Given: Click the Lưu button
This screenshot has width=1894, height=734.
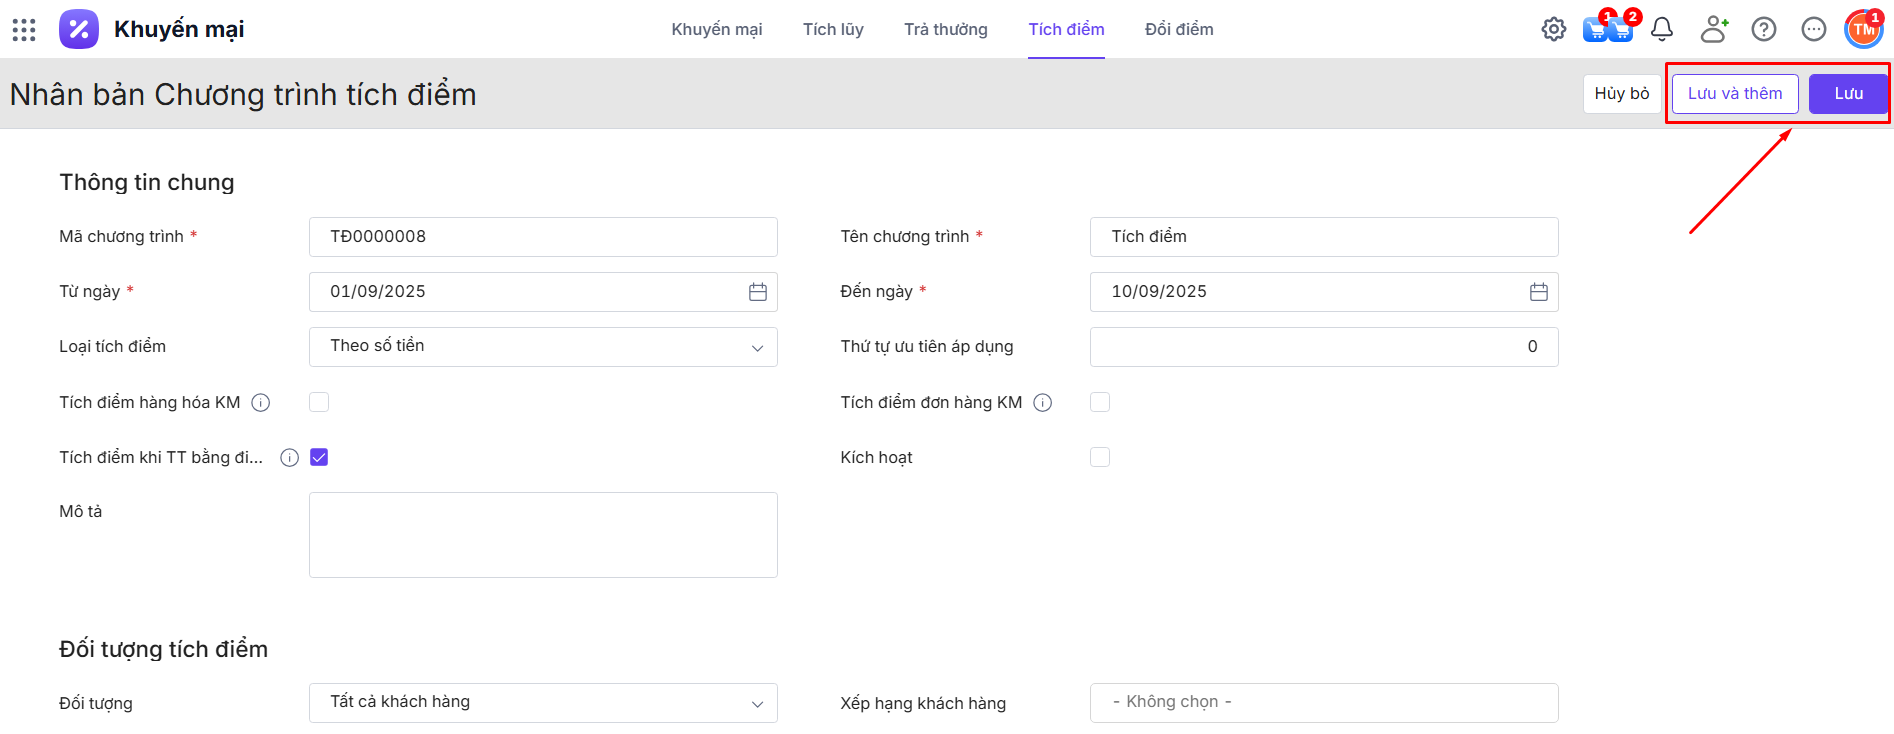Looking at the screenshot, I should point(1847,94).
